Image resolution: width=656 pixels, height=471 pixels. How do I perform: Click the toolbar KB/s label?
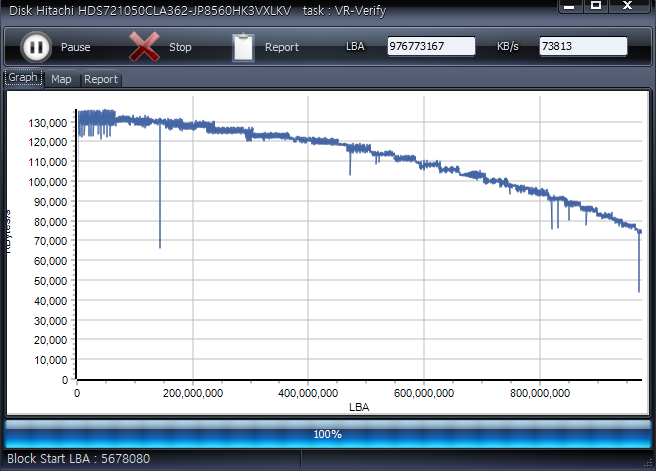(507, 46)
